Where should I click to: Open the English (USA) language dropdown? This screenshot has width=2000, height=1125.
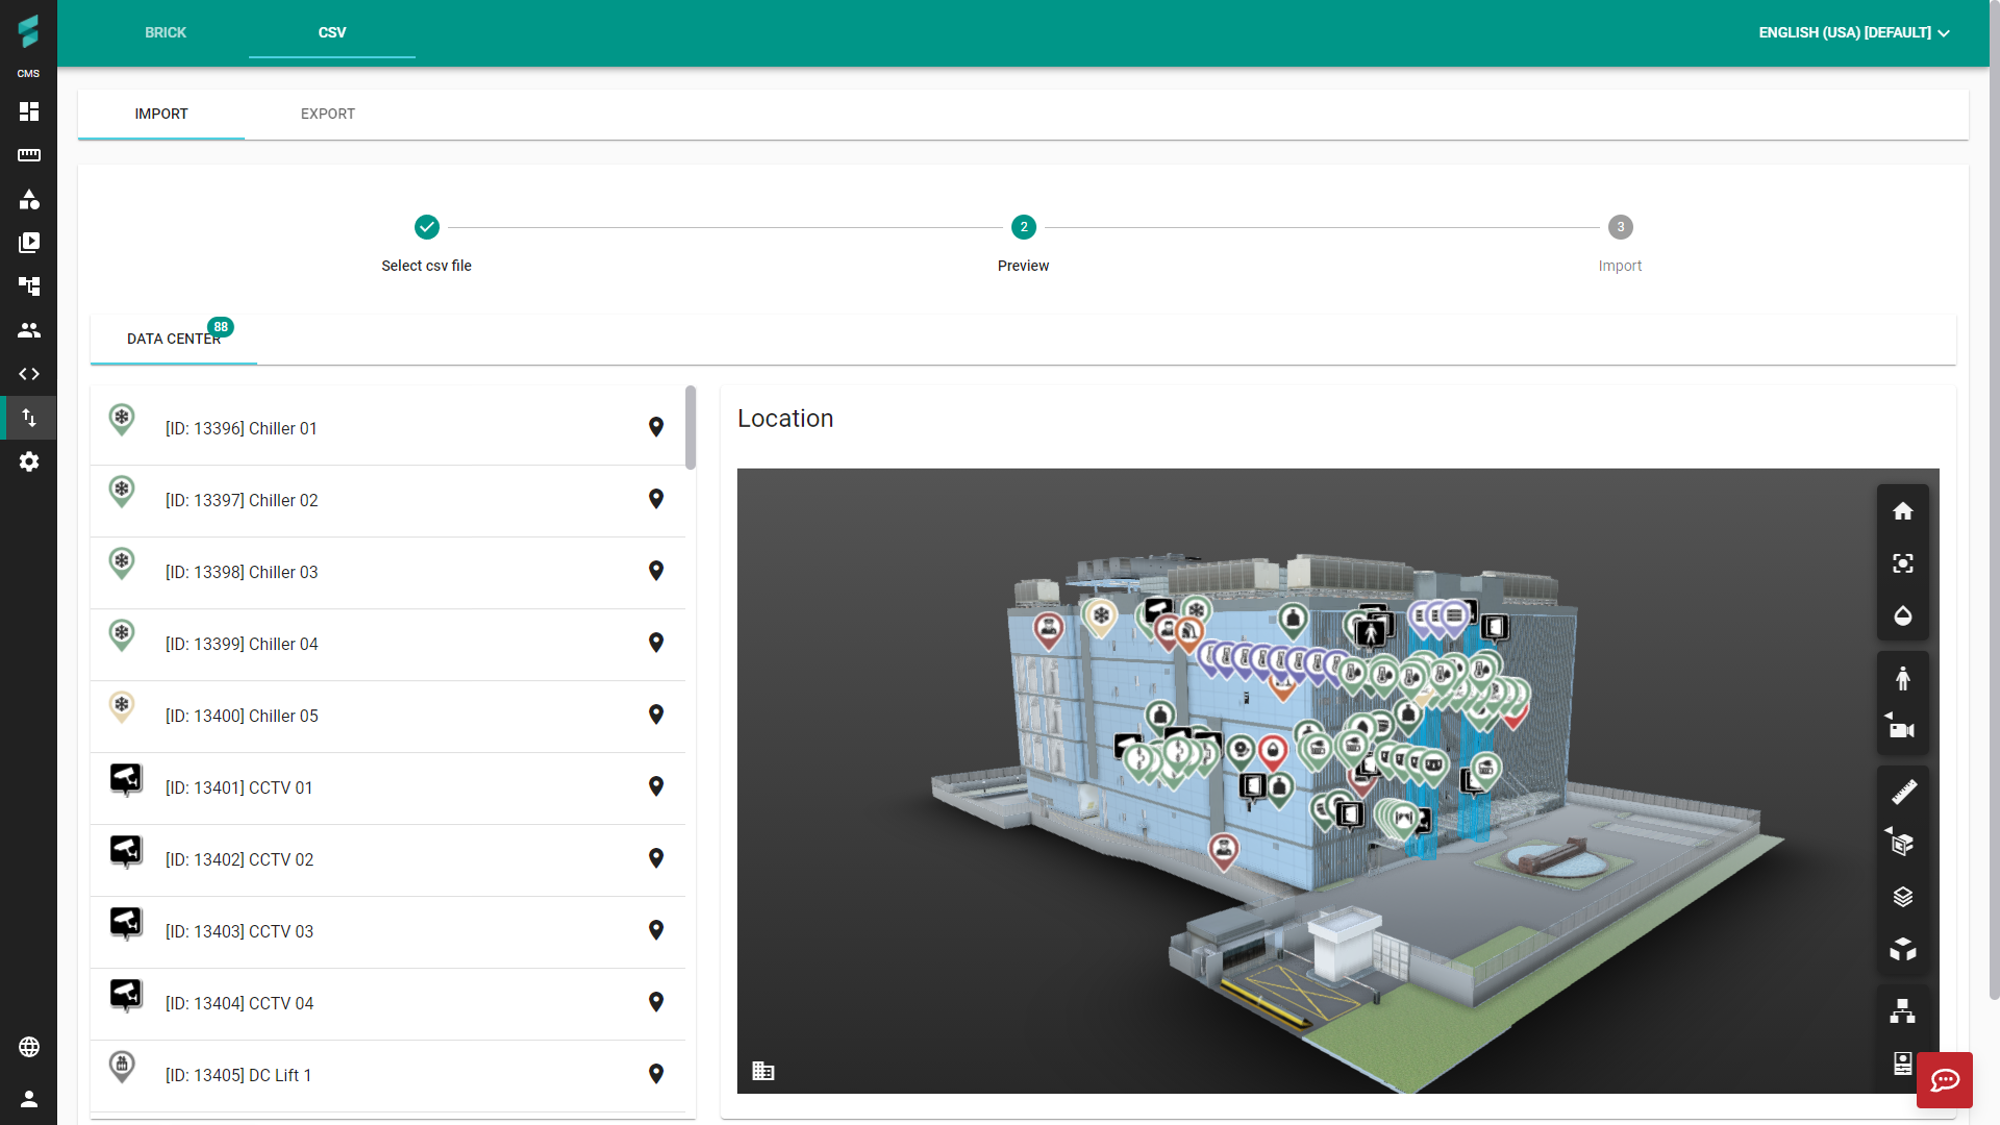1853,33
